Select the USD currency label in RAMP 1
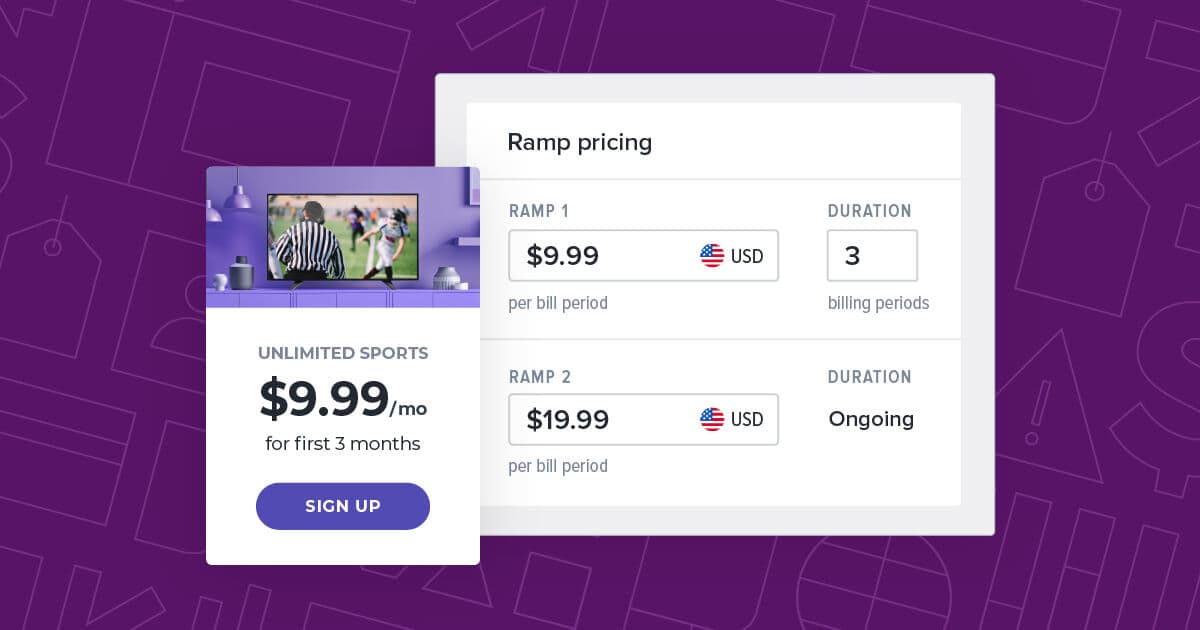Screen dimensions: 1200x630 751,255
